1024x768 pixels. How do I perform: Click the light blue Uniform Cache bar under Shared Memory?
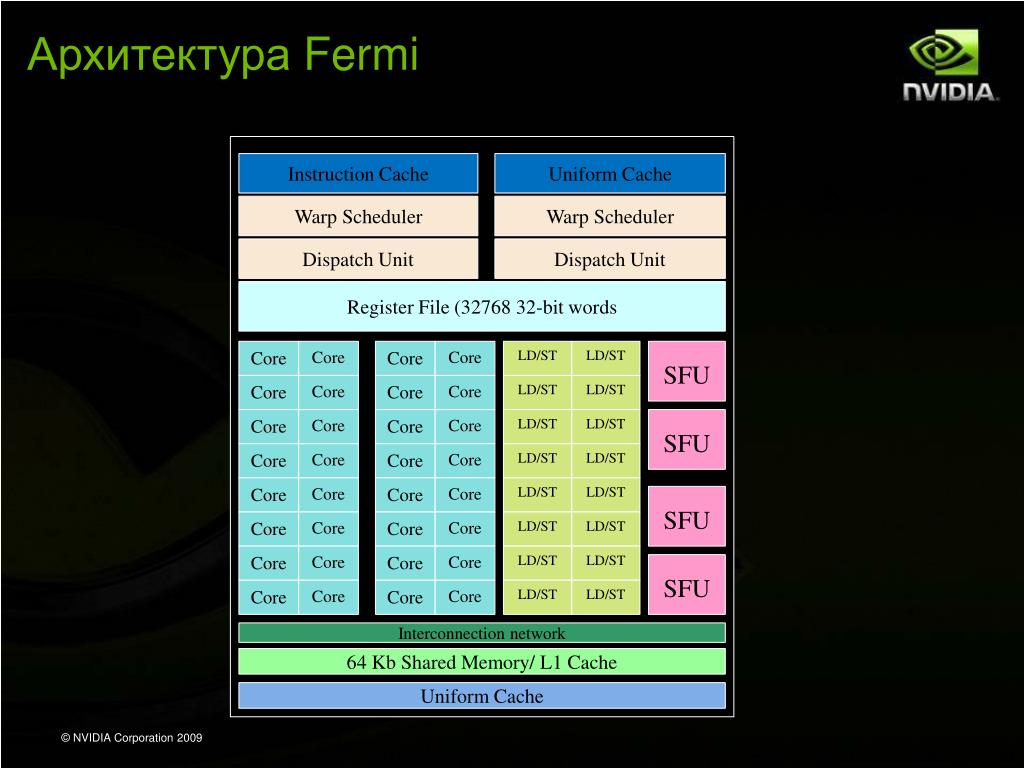(482, 696)
